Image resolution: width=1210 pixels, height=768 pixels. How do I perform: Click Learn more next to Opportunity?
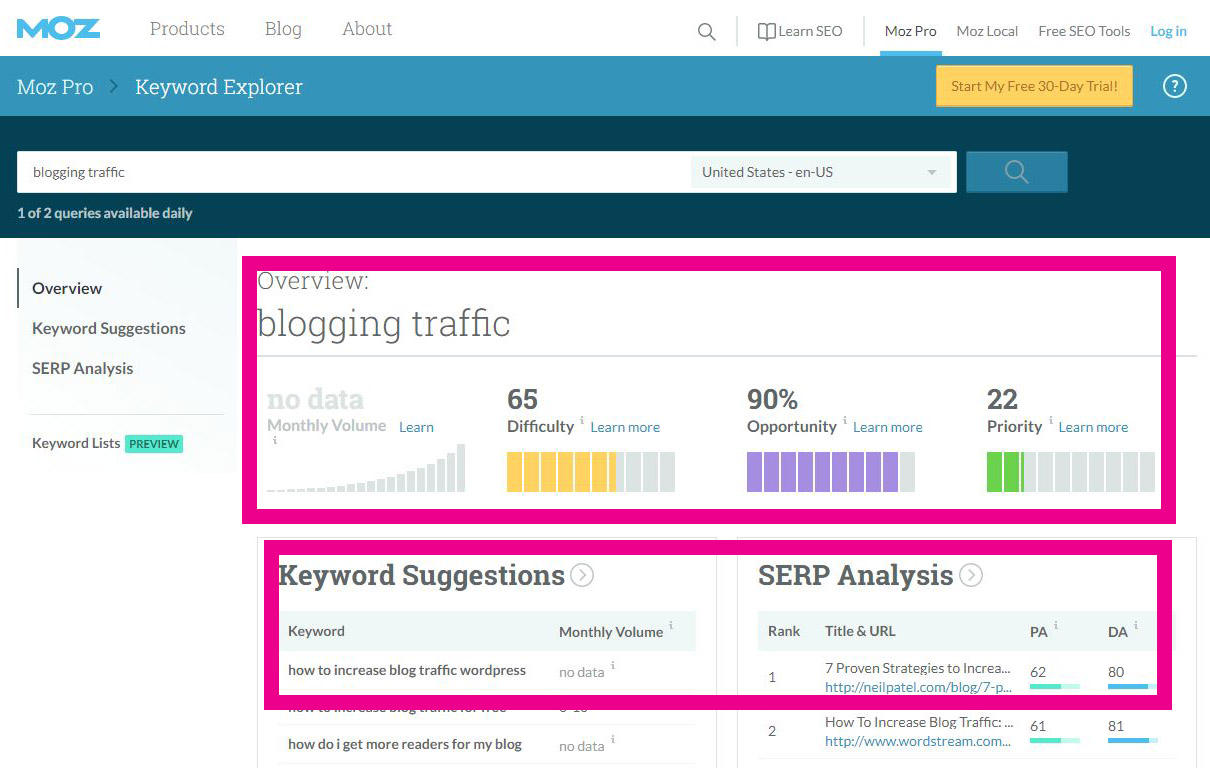point(888,427)
